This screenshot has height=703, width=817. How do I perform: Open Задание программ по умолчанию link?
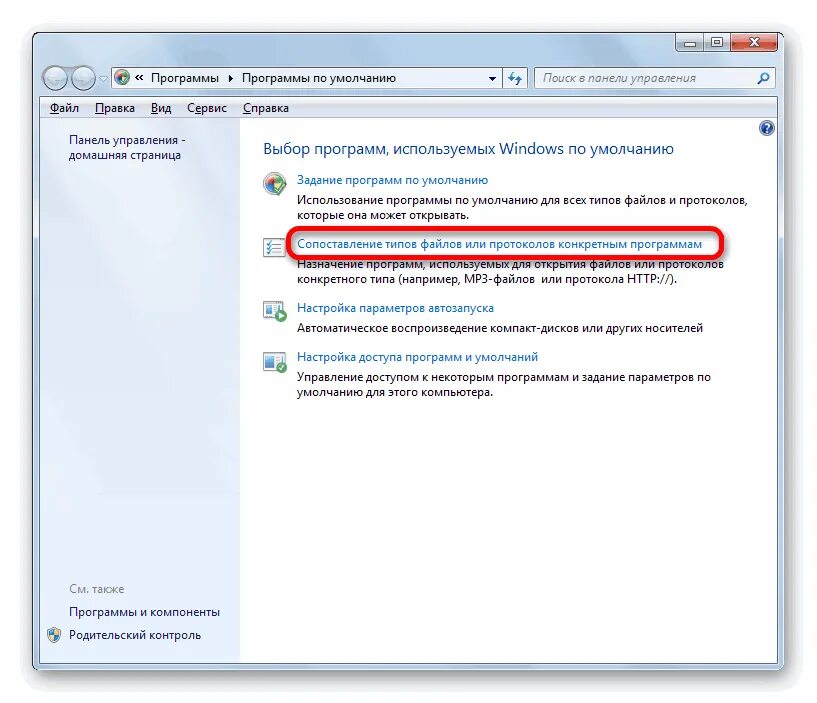click(x=392, y=180)
